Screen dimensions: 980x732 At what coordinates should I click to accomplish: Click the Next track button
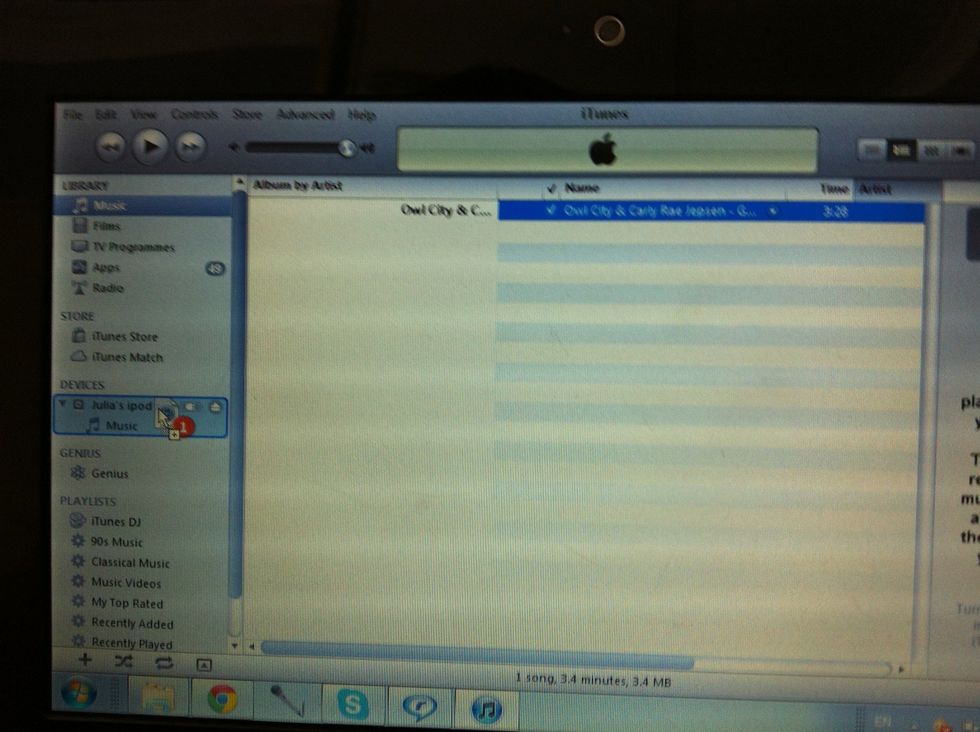190,147
